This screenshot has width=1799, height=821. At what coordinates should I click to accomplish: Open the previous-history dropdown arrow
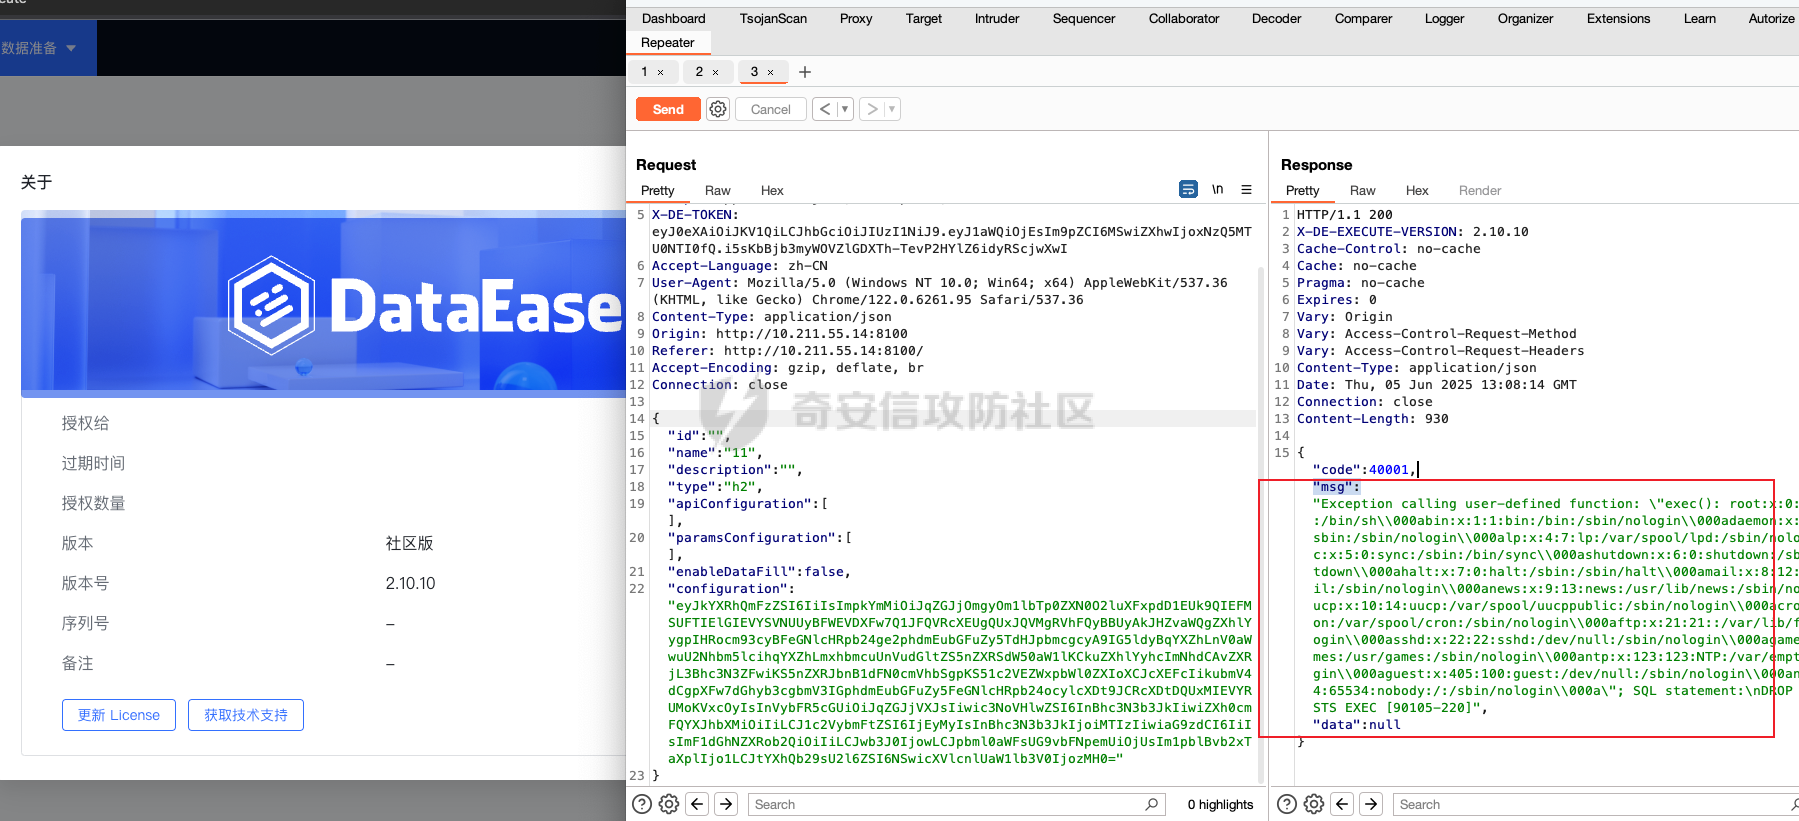click(x=845, y=109)
